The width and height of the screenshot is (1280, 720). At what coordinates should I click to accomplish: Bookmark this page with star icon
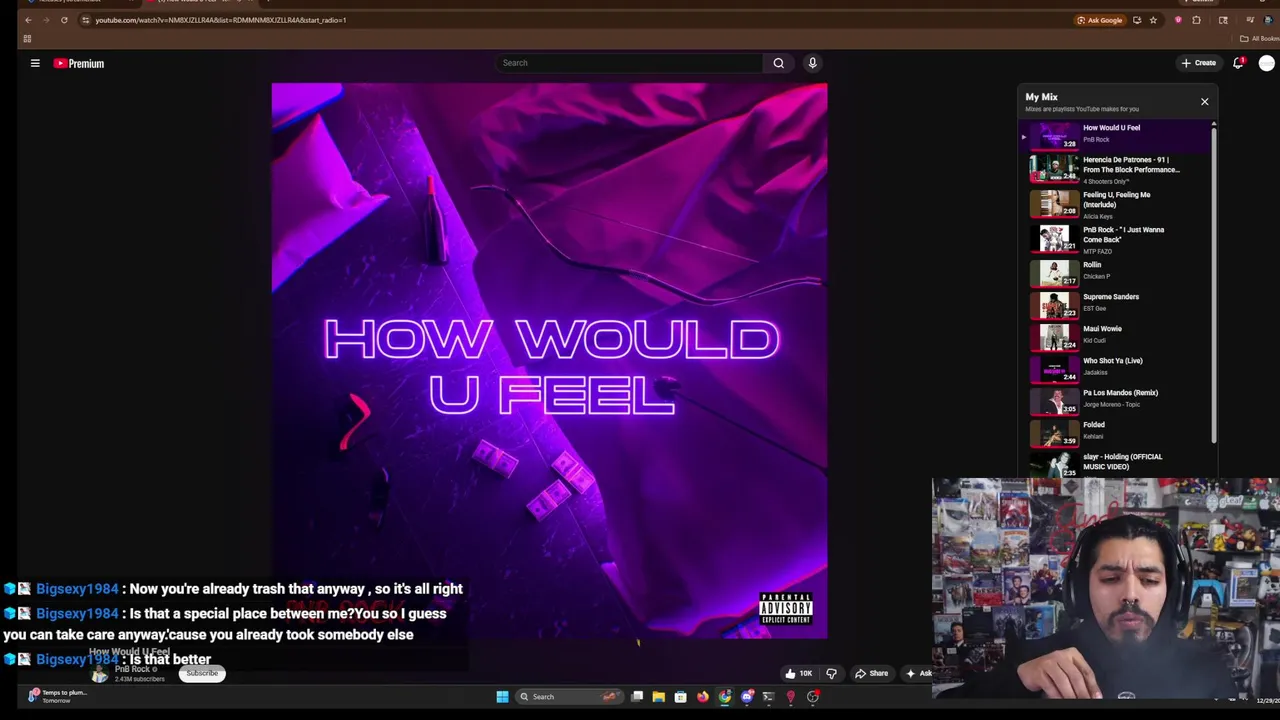1153,20
